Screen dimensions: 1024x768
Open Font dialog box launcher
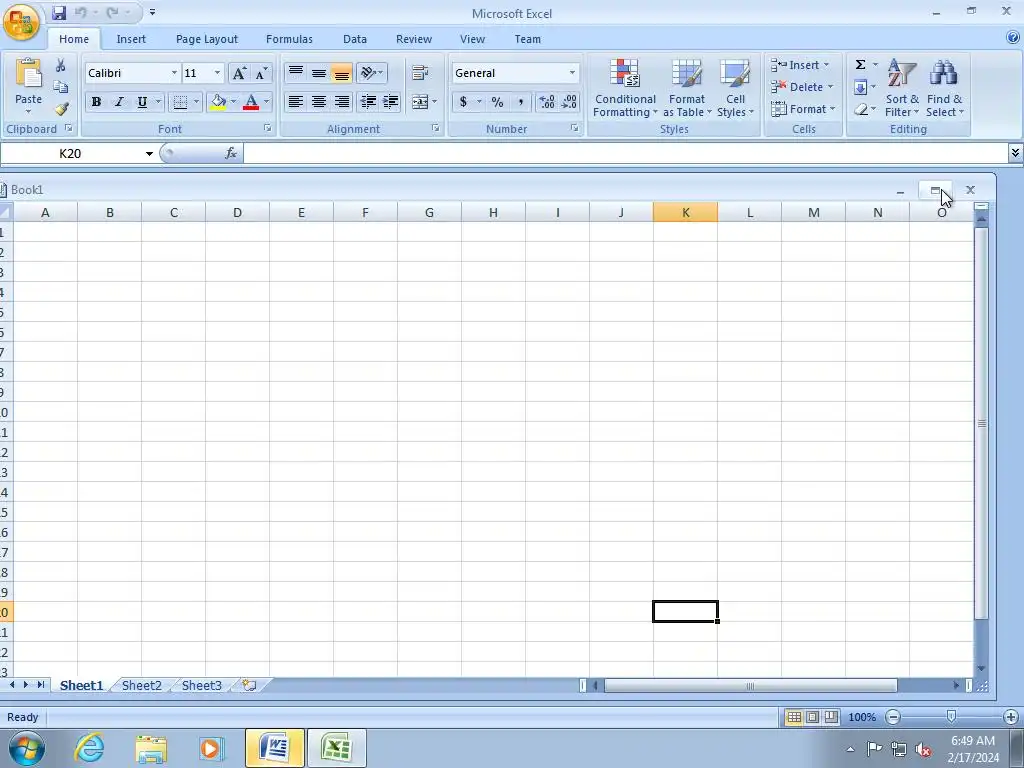pyautogui.click(x=268, y=129)
